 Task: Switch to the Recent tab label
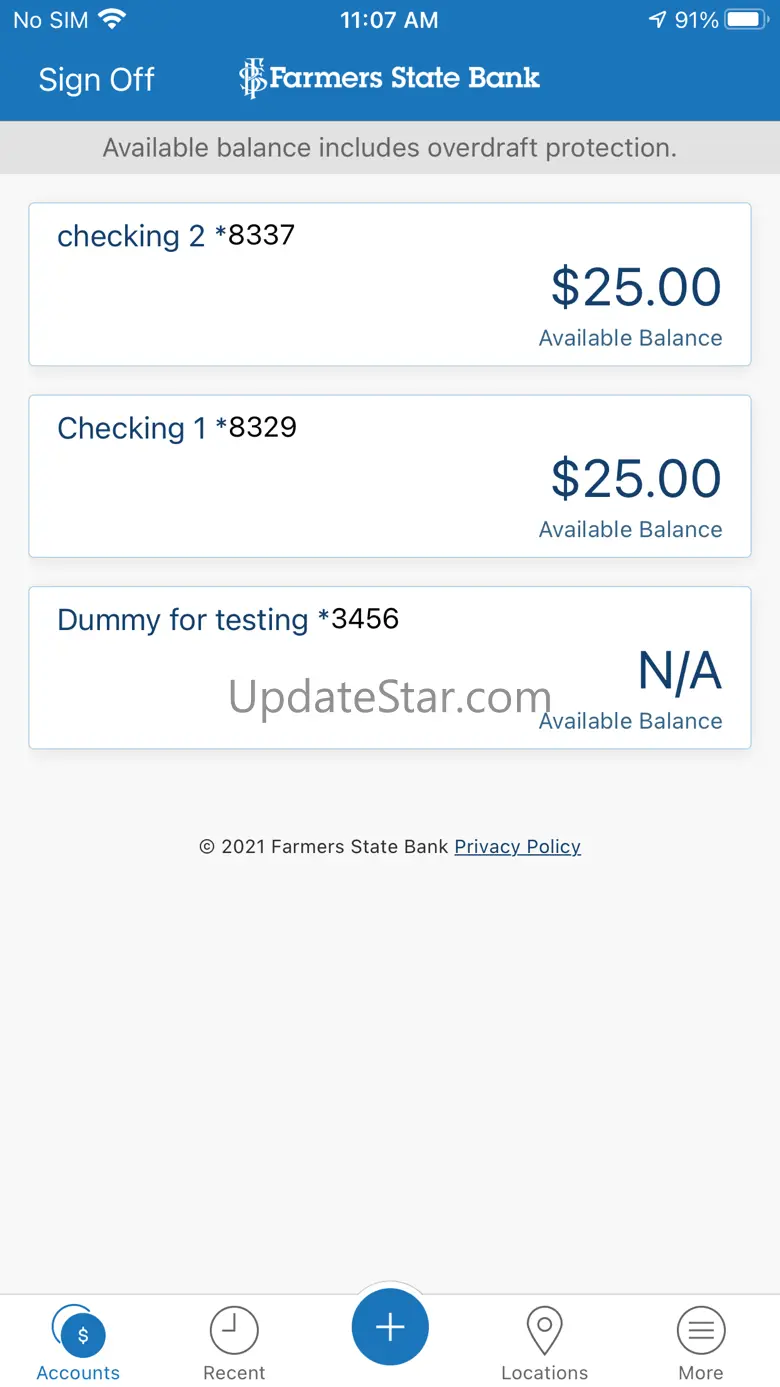click(x=234, y=1373)
